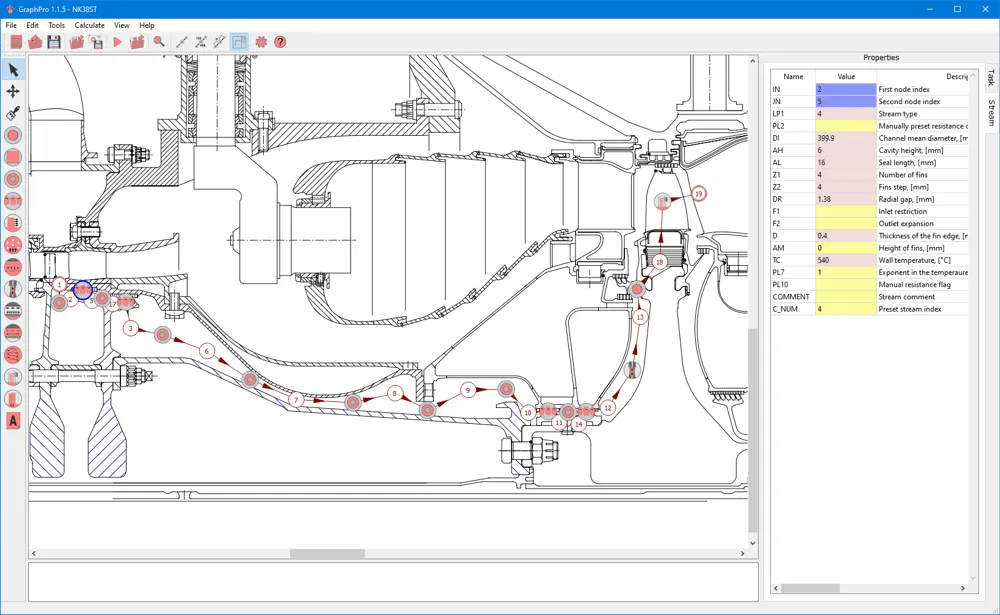Click the 'Manual resistance flag' description
The height and width of the screenshot is (615, 1000).
click(x=915, y=285)
